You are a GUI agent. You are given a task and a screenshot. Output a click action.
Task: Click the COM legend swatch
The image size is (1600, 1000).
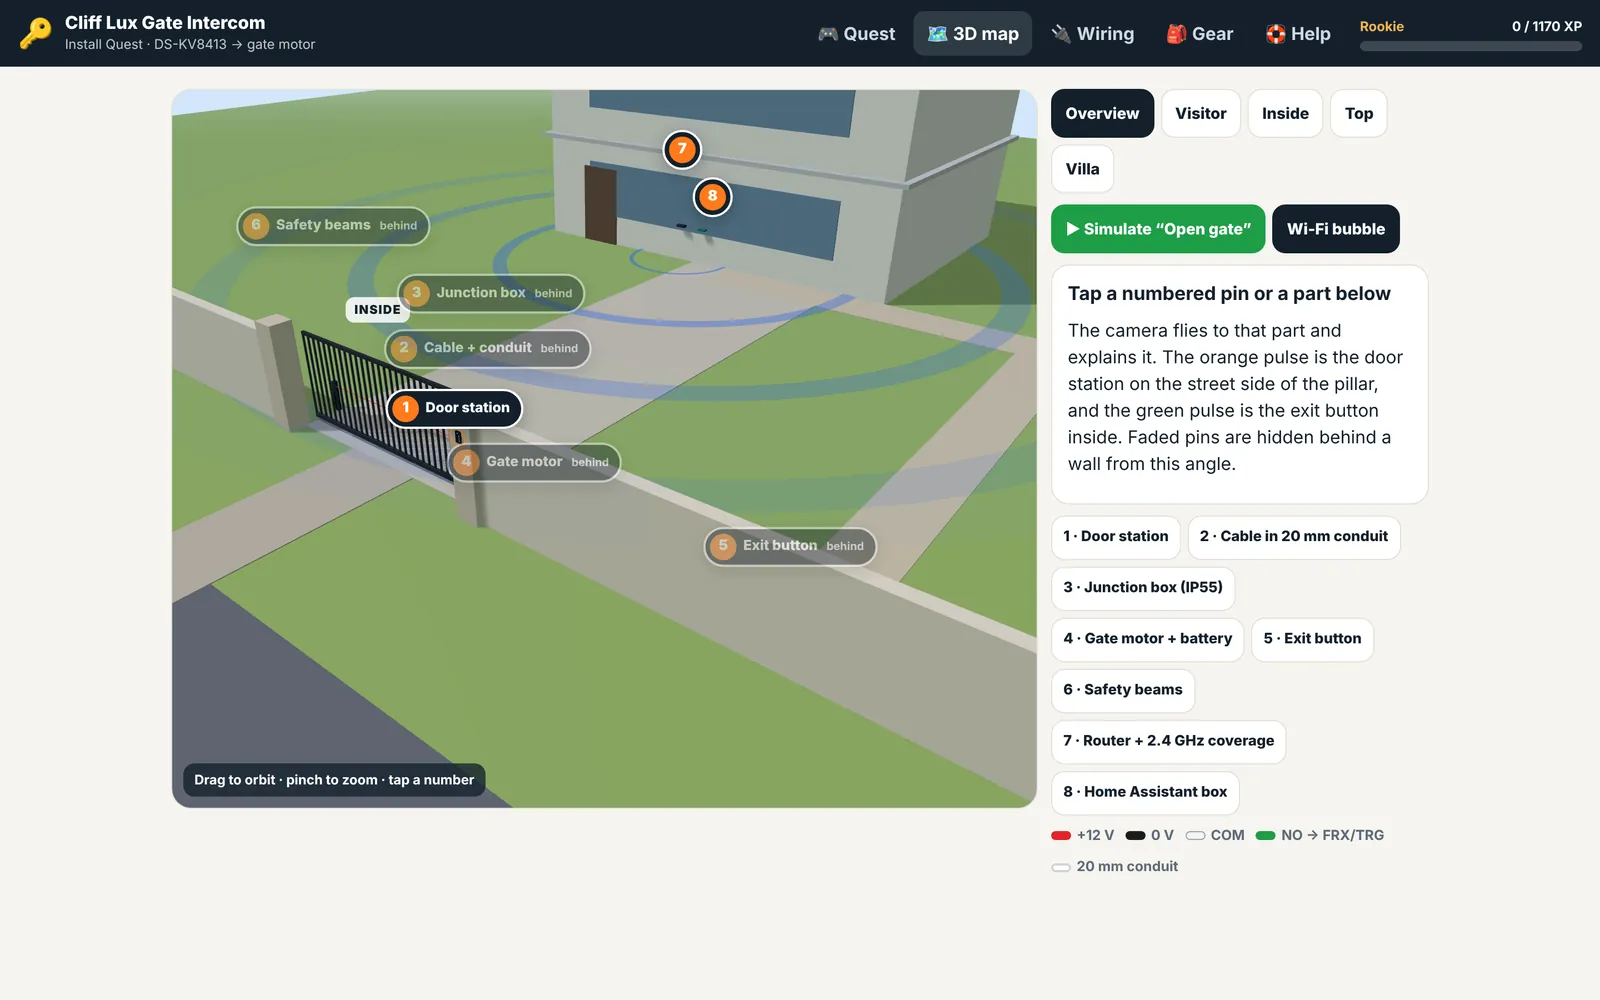[x=1195, y=835]
